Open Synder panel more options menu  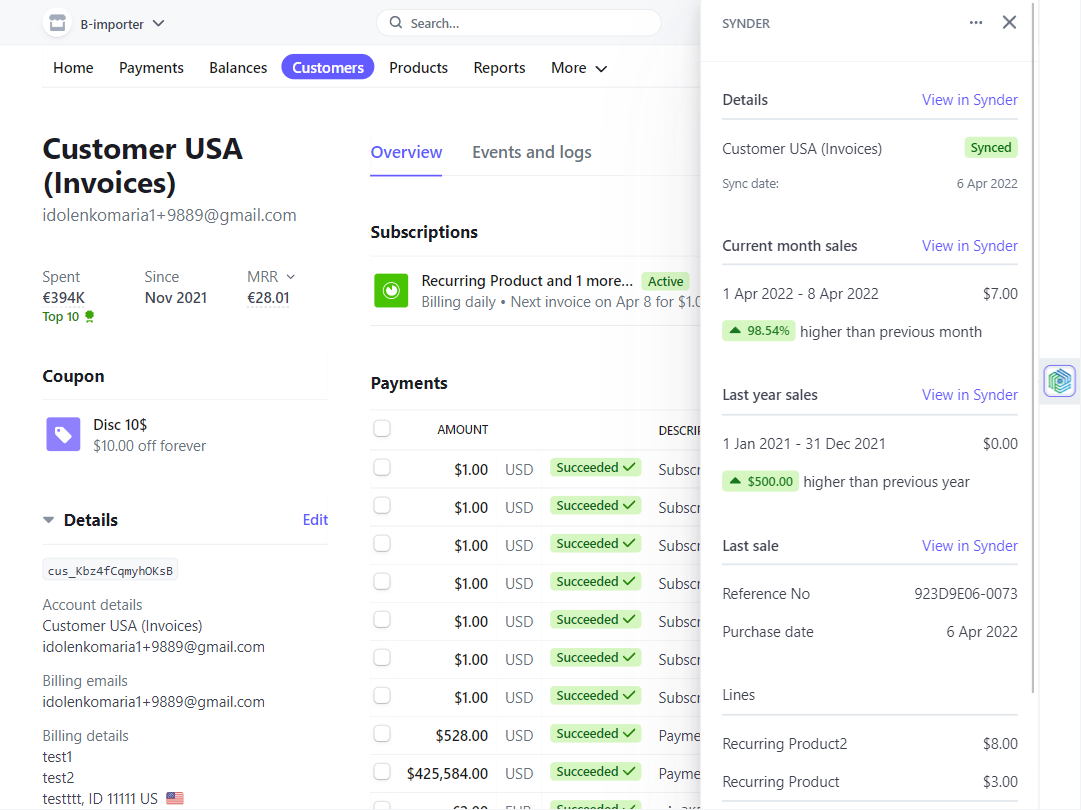pos(976,23)
